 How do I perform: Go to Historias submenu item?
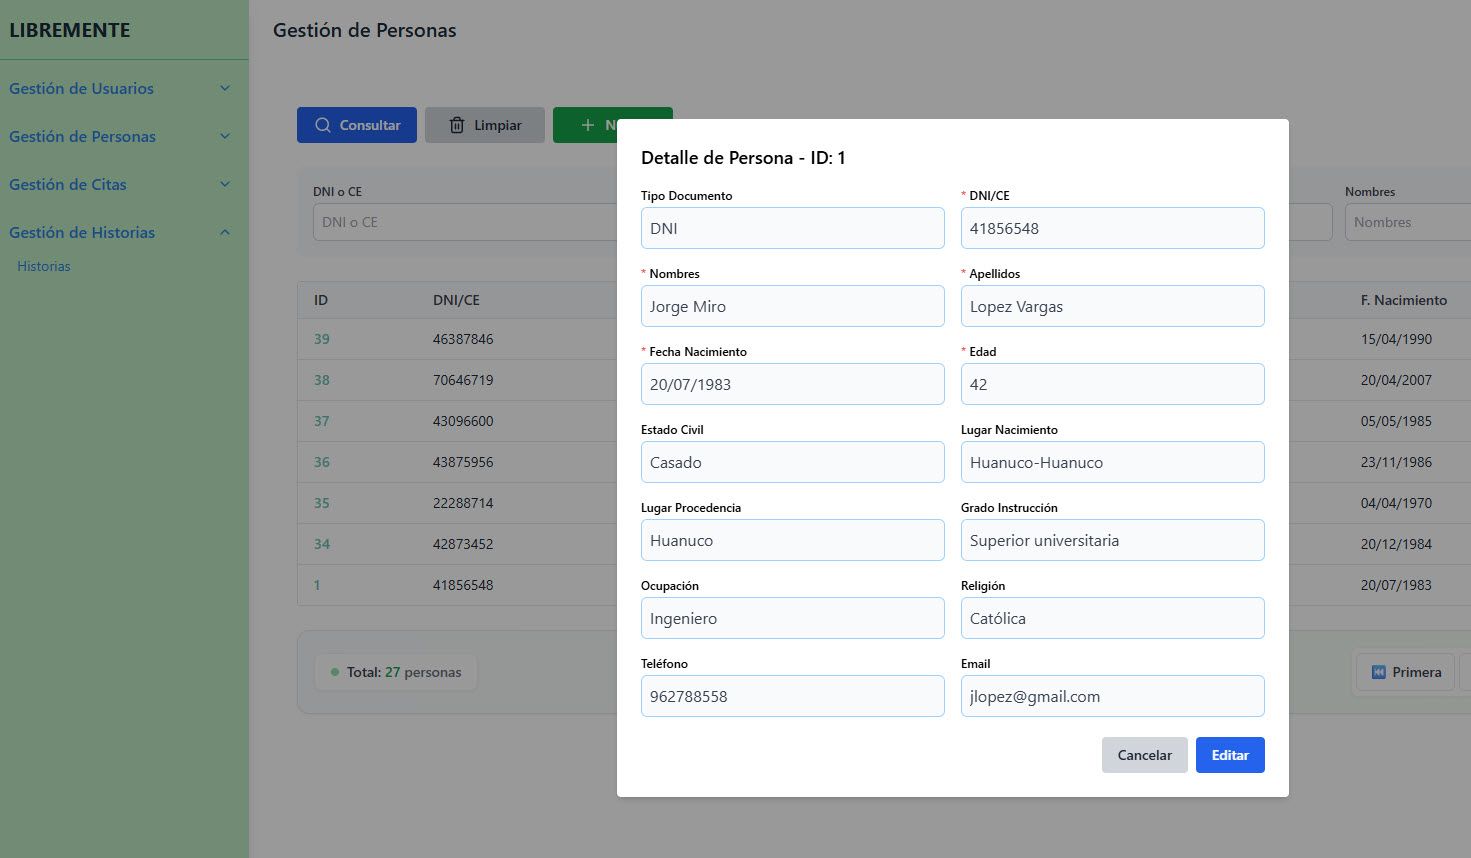(44, 266)
